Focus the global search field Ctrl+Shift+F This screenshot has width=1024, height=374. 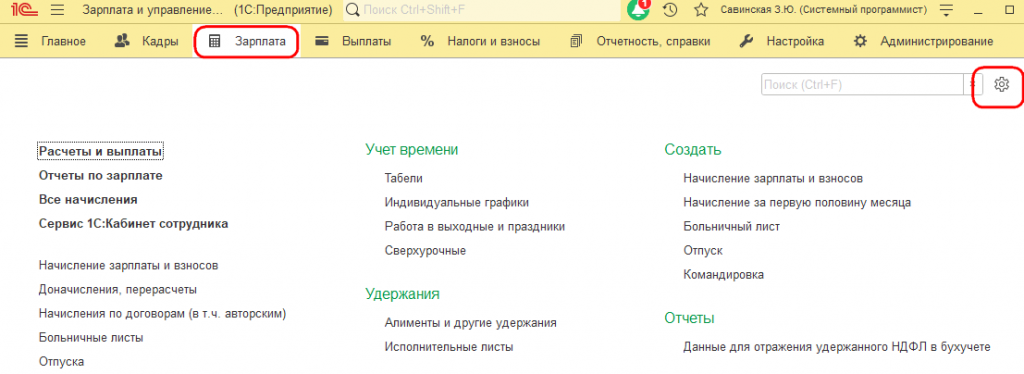coord(481,10)
